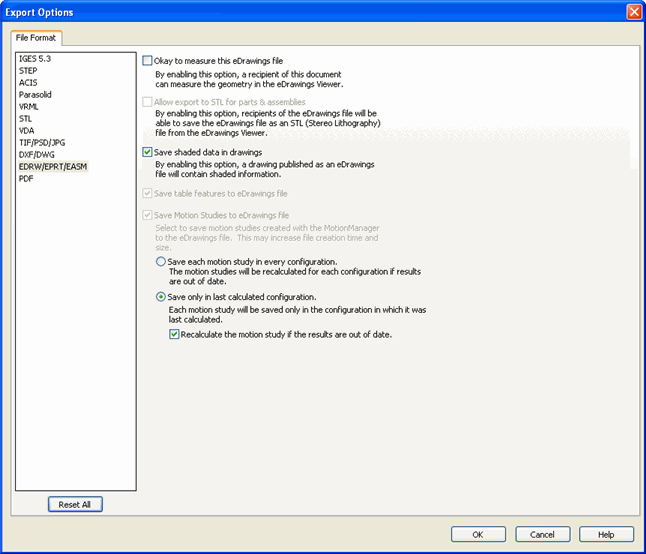Switch to the File Format tab

pyautogui.click(x=36, y=38)
